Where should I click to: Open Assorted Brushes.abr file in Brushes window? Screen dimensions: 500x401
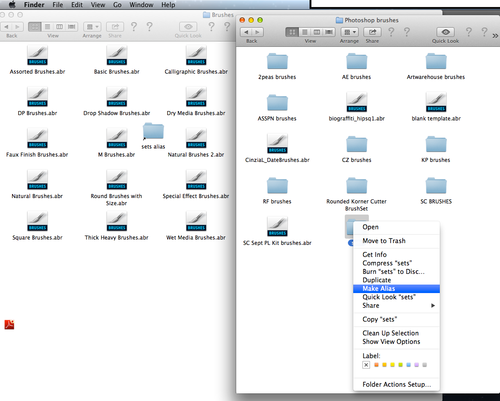pos(37,56)
